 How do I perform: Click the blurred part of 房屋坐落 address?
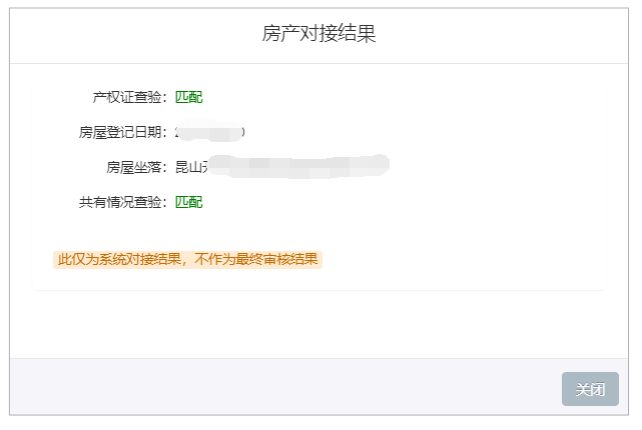tap(300, 166)
